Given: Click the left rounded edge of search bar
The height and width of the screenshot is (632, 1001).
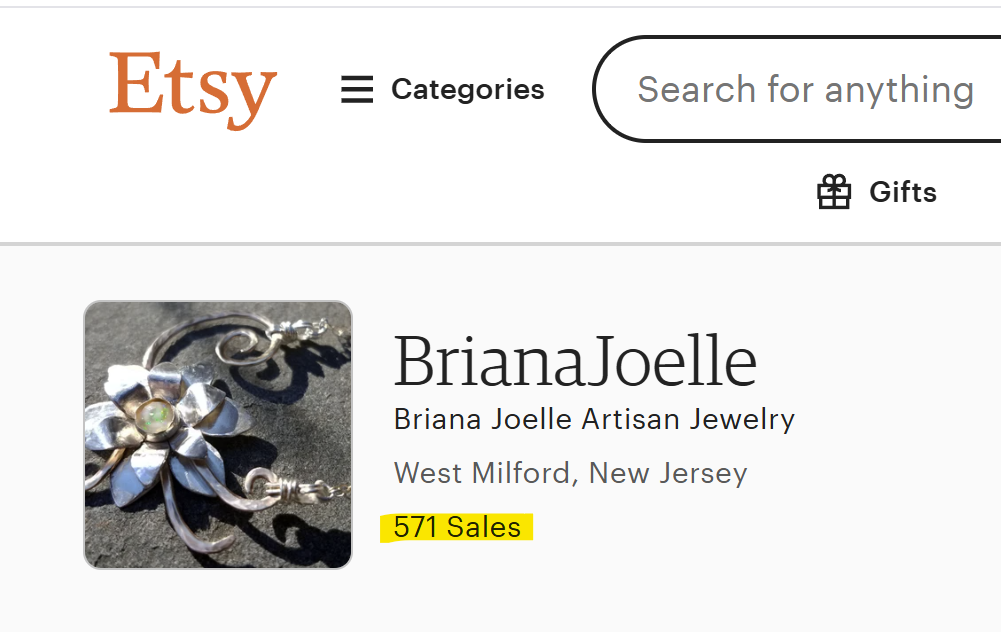Looking at the screenshot, I should click(x=606, y=90).
